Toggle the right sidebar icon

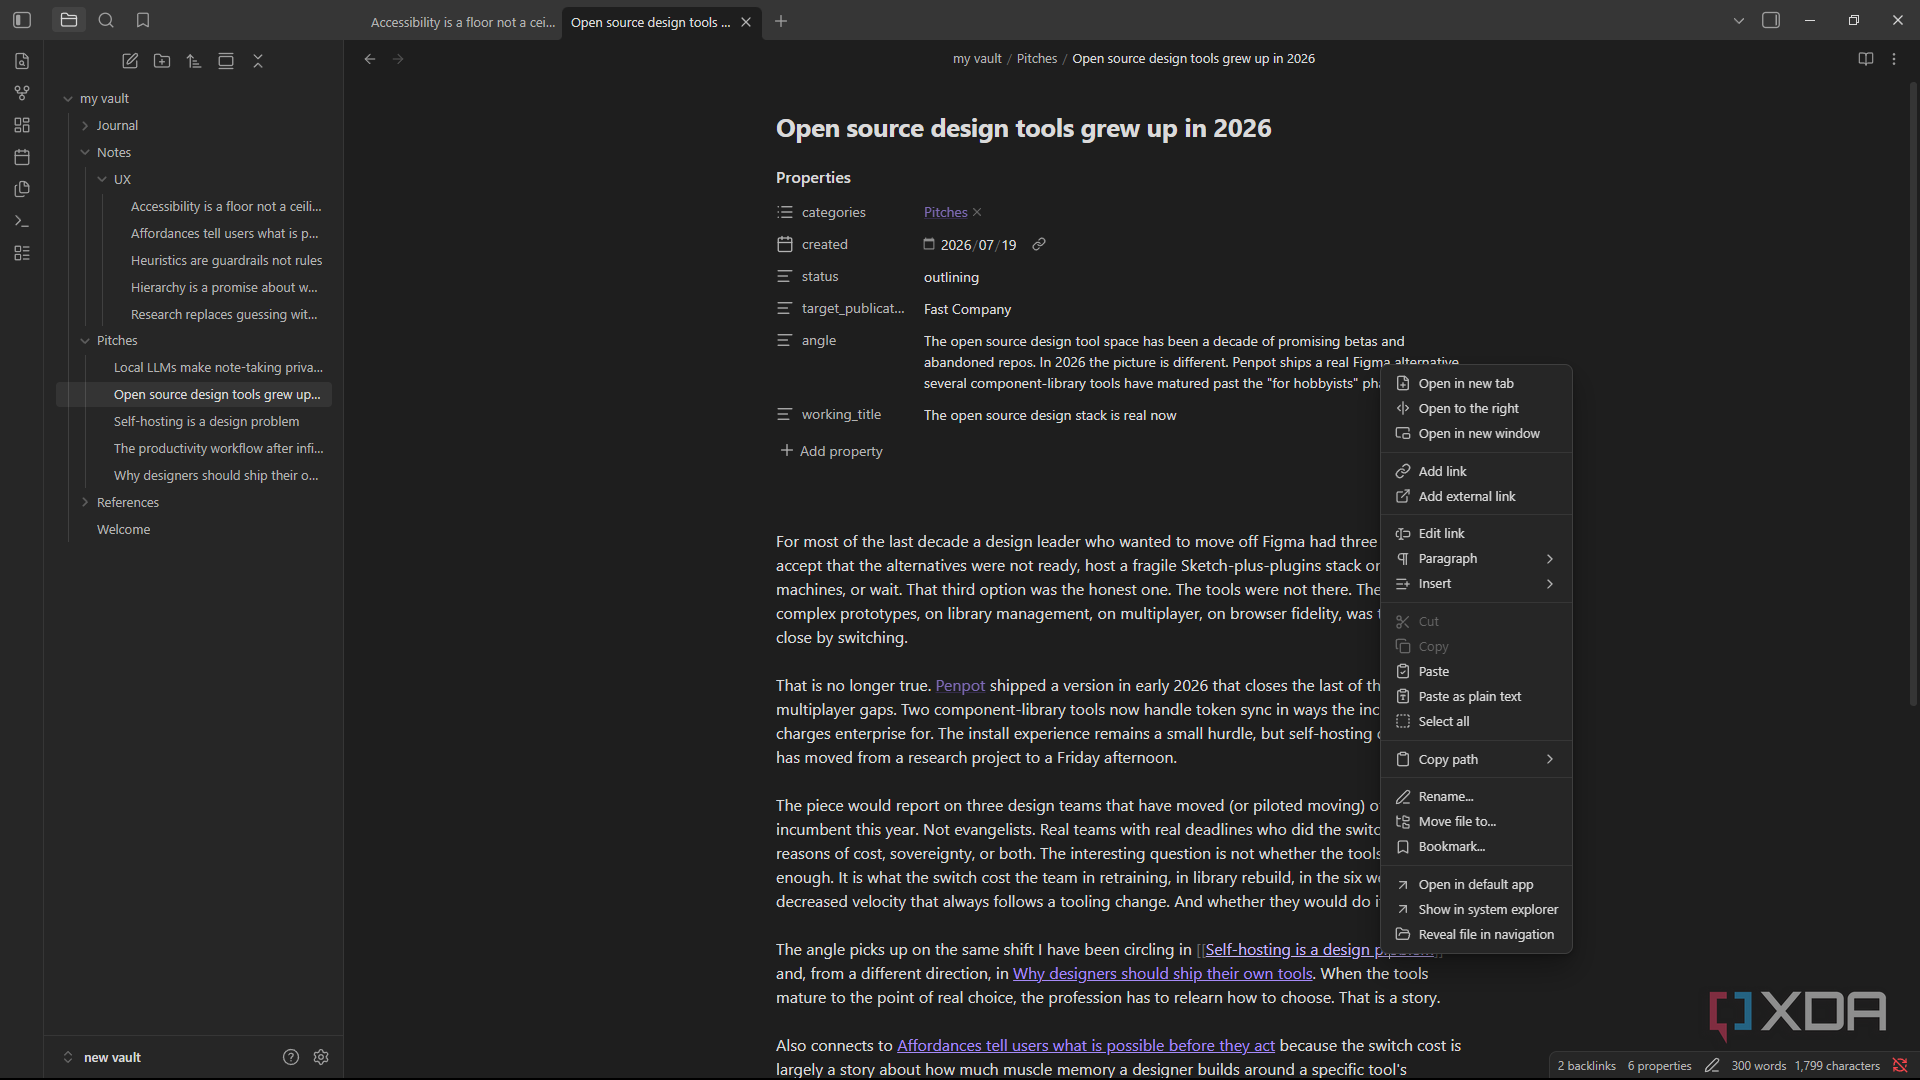coord(1771,20)
